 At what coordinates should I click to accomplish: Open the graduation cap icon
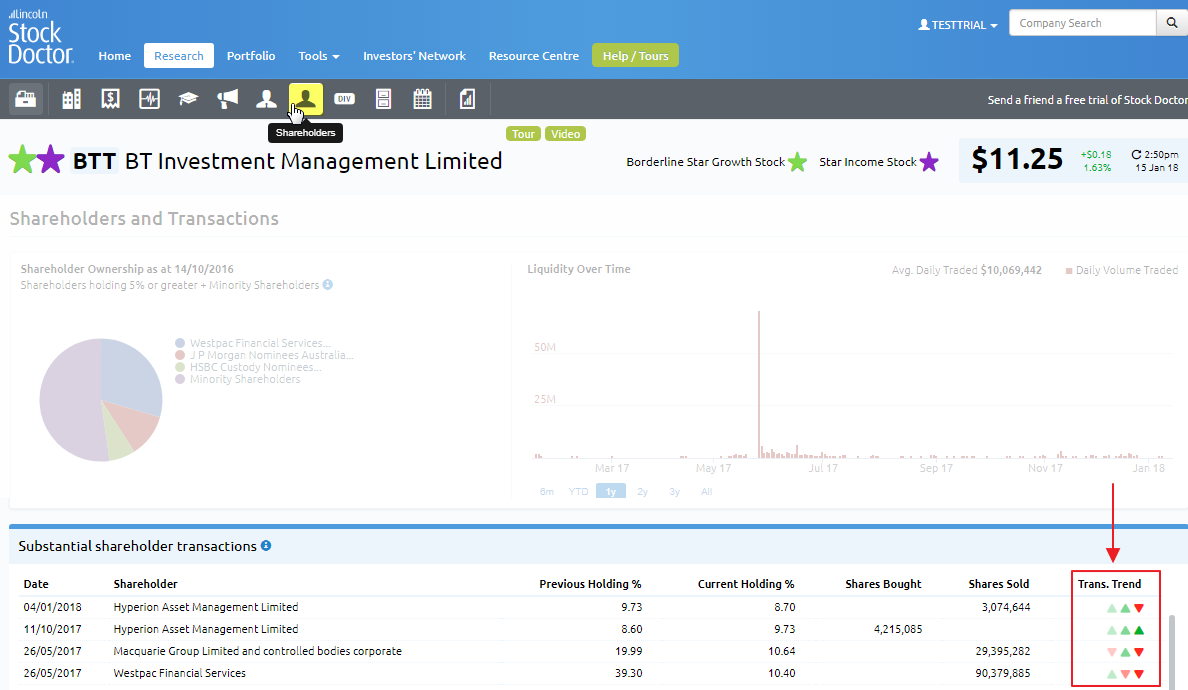[x=188, y=99]
